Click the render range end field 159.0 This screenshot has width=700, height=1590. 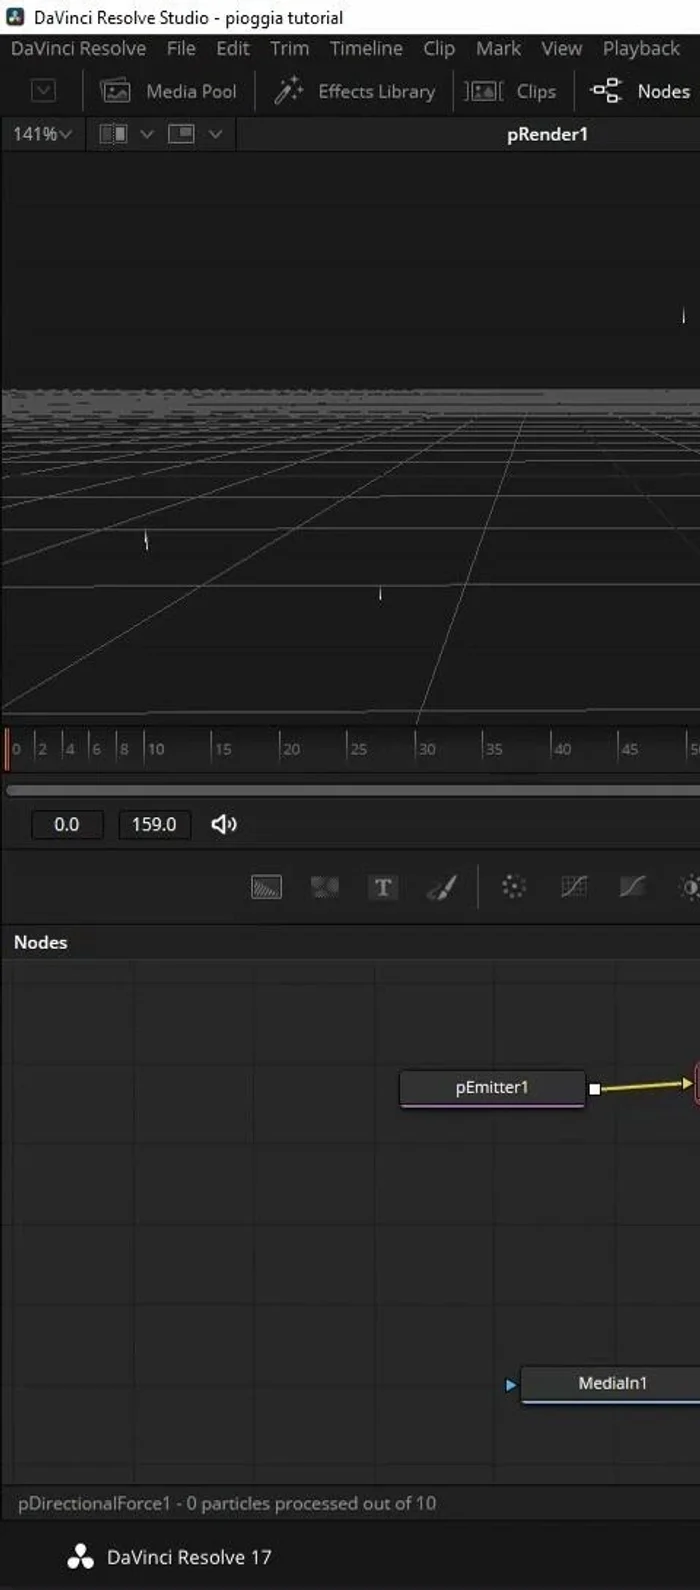click(154, 824)
